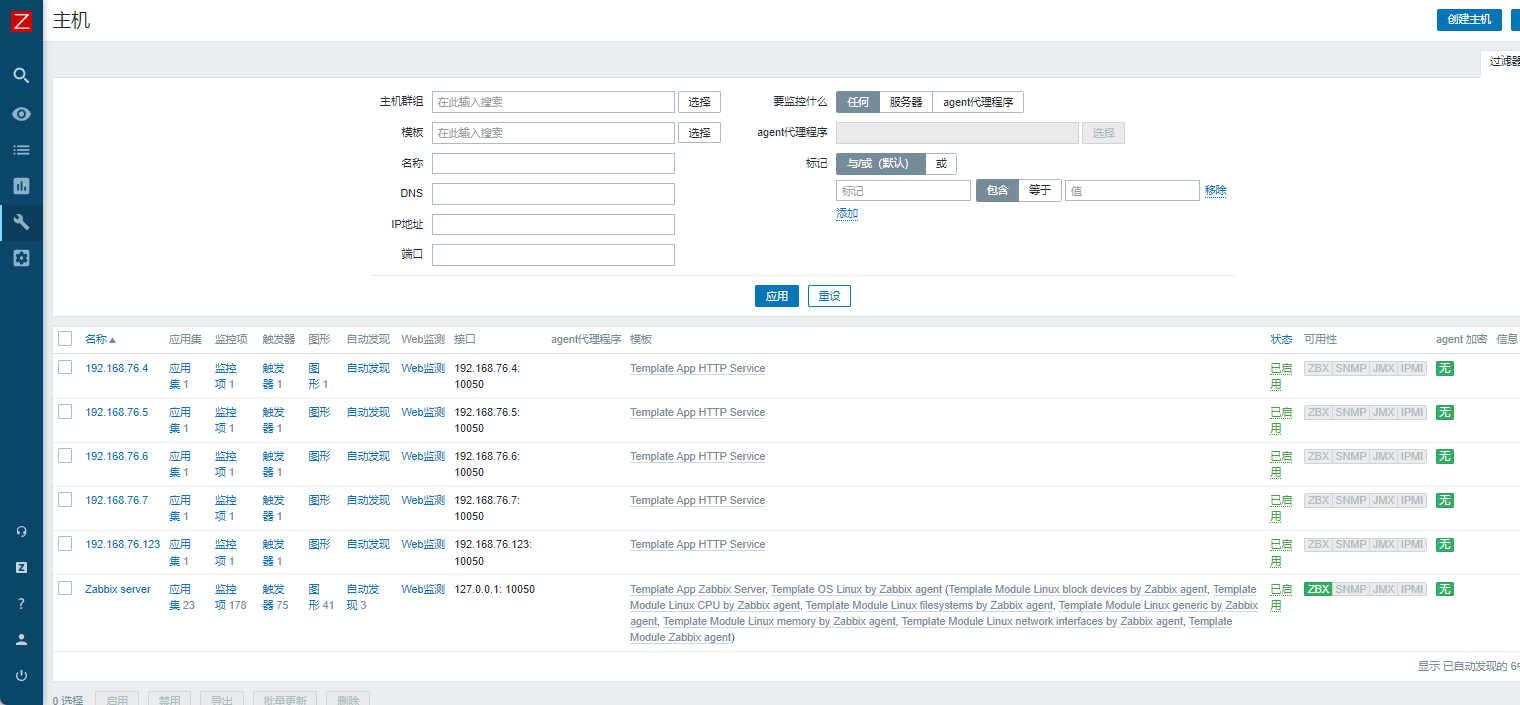Open Template App Zabbix Server link
Image resolution: width=1520 pixels, height=705 pixels.
pos(697,589)
